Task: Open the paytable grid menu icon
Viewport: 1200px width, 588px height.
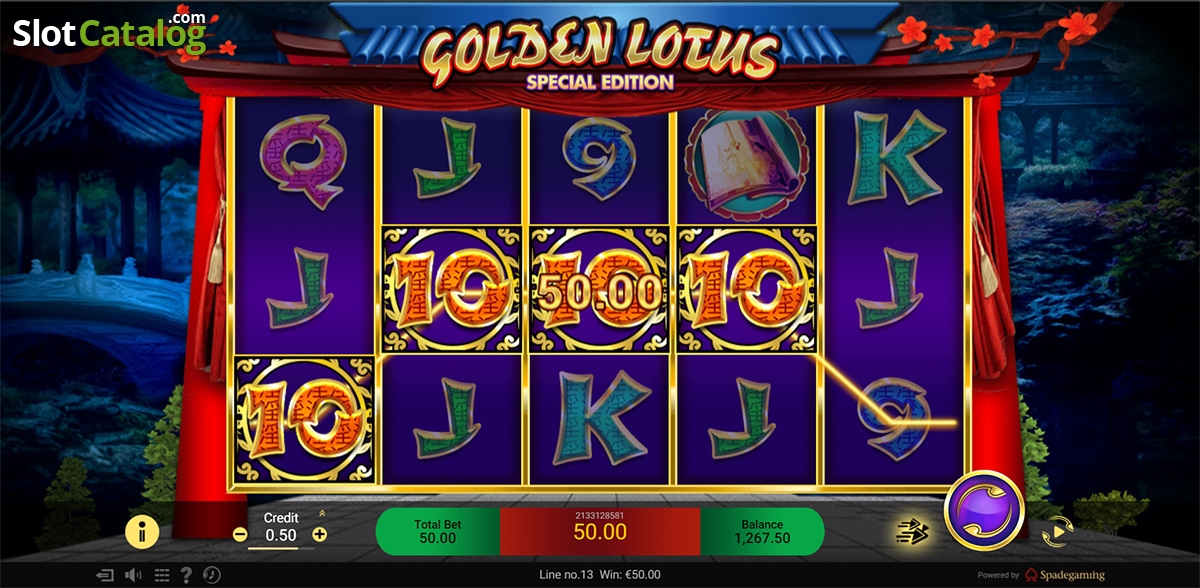Action: point(160,575)
